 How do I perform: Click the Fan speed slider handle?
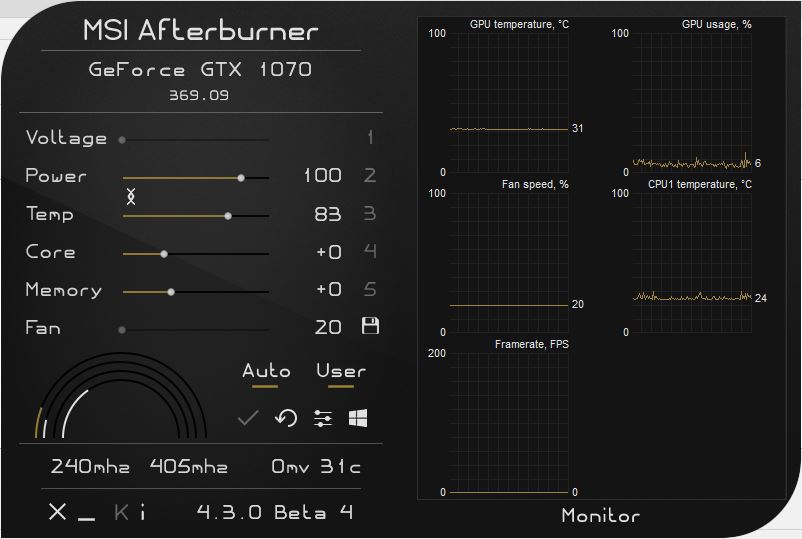click(x=122, y=330)
